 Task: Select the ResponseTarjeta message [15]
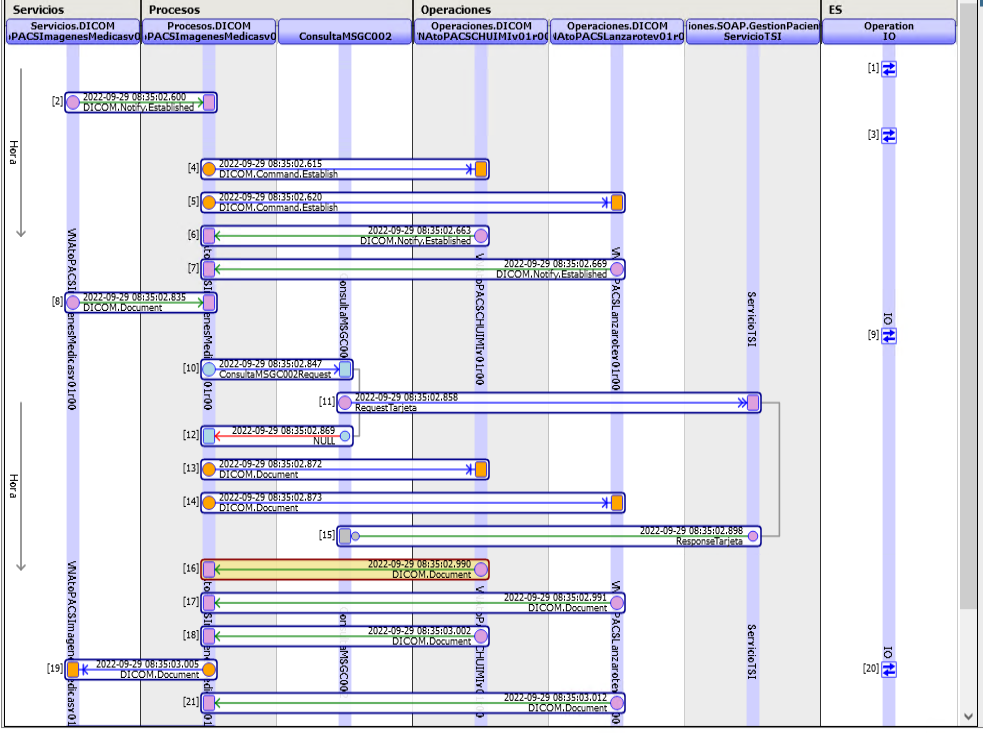pos(549,536)
